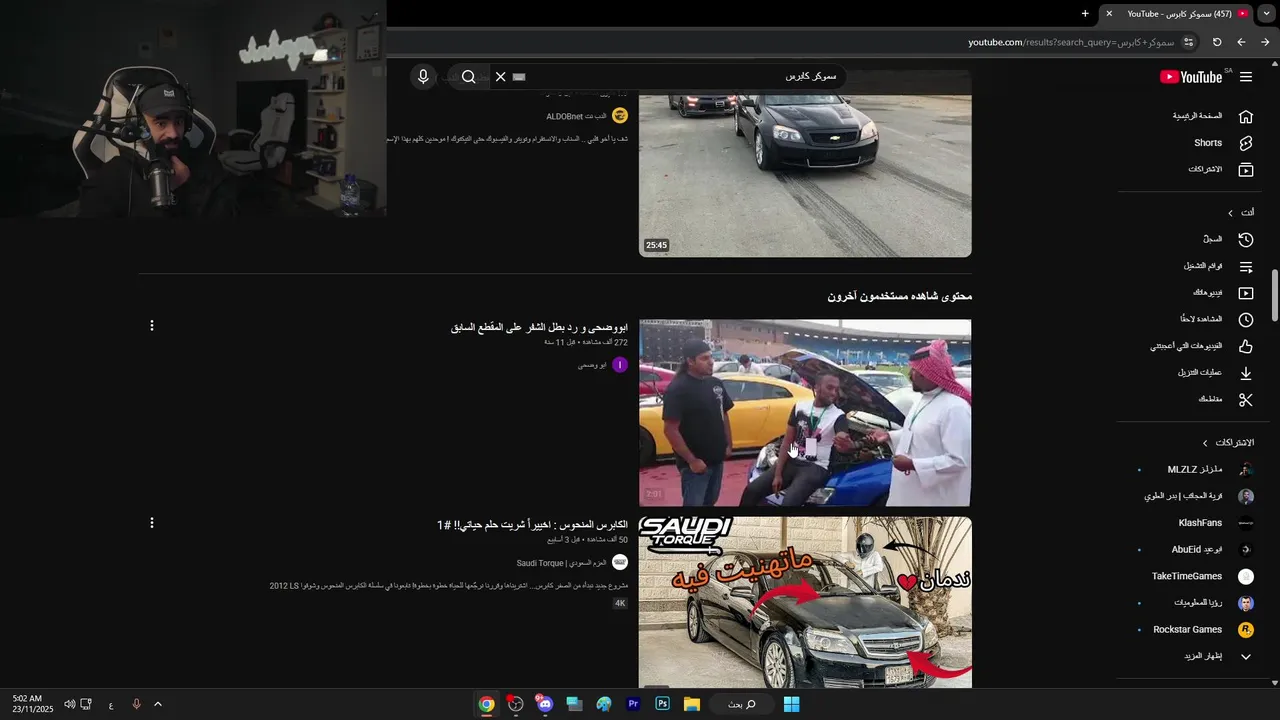The image size is (1280, 720).
Task: Open a new Chrome tab
Action: 1085,14
